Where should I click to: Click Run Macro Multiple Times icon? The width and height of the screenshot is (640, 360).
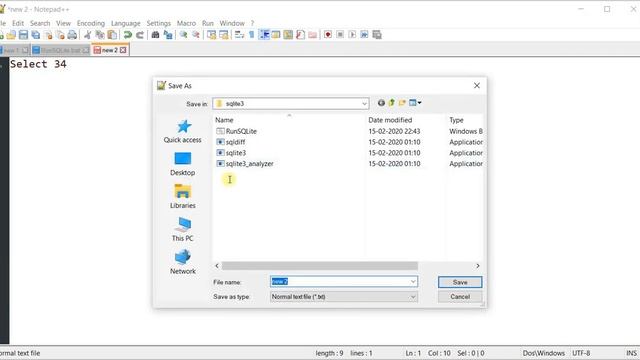click(364, 35)
